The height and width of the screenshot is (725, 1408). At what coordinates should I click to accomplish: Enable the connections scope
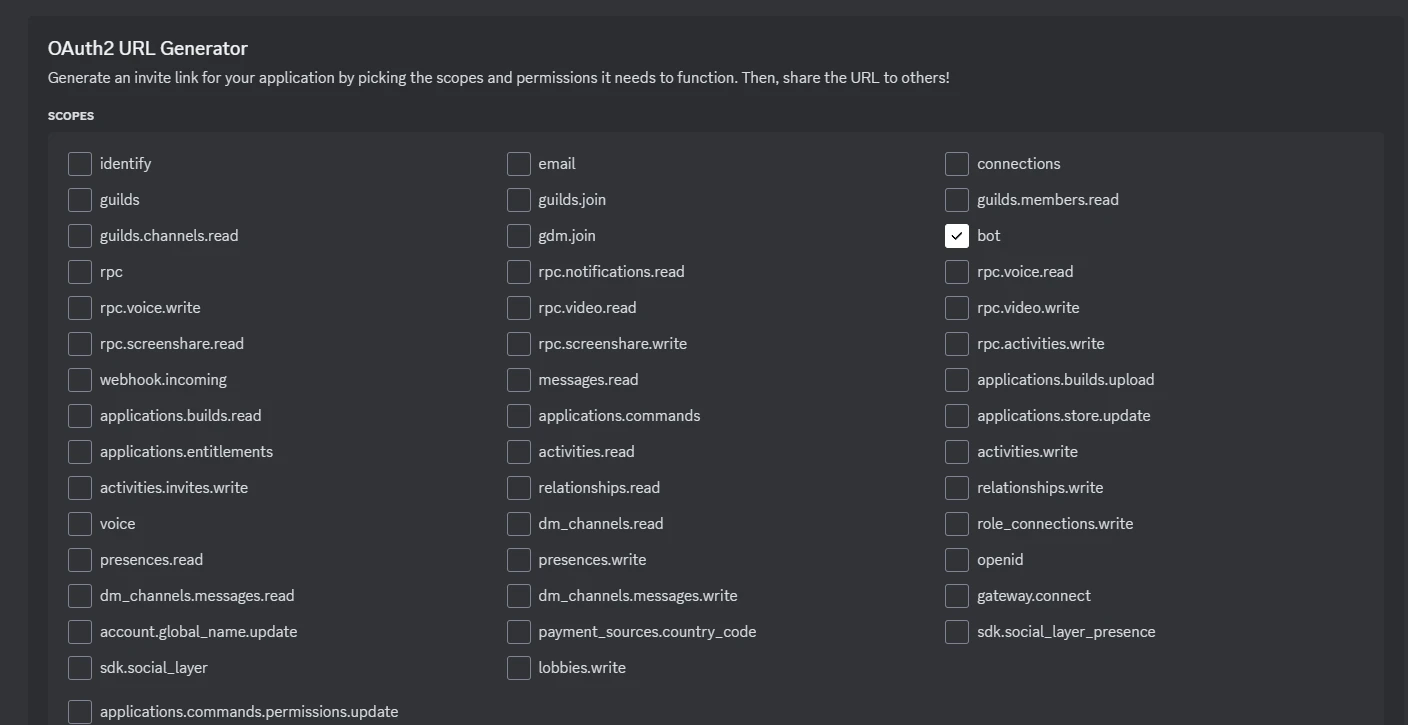(957, 164)
